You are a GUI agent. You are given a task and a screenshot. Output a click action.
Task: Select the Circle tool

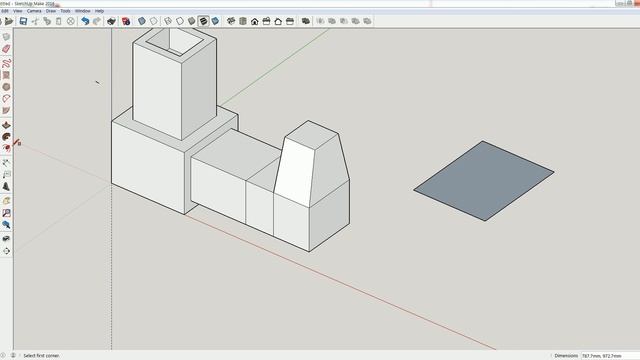pos(6,87)
